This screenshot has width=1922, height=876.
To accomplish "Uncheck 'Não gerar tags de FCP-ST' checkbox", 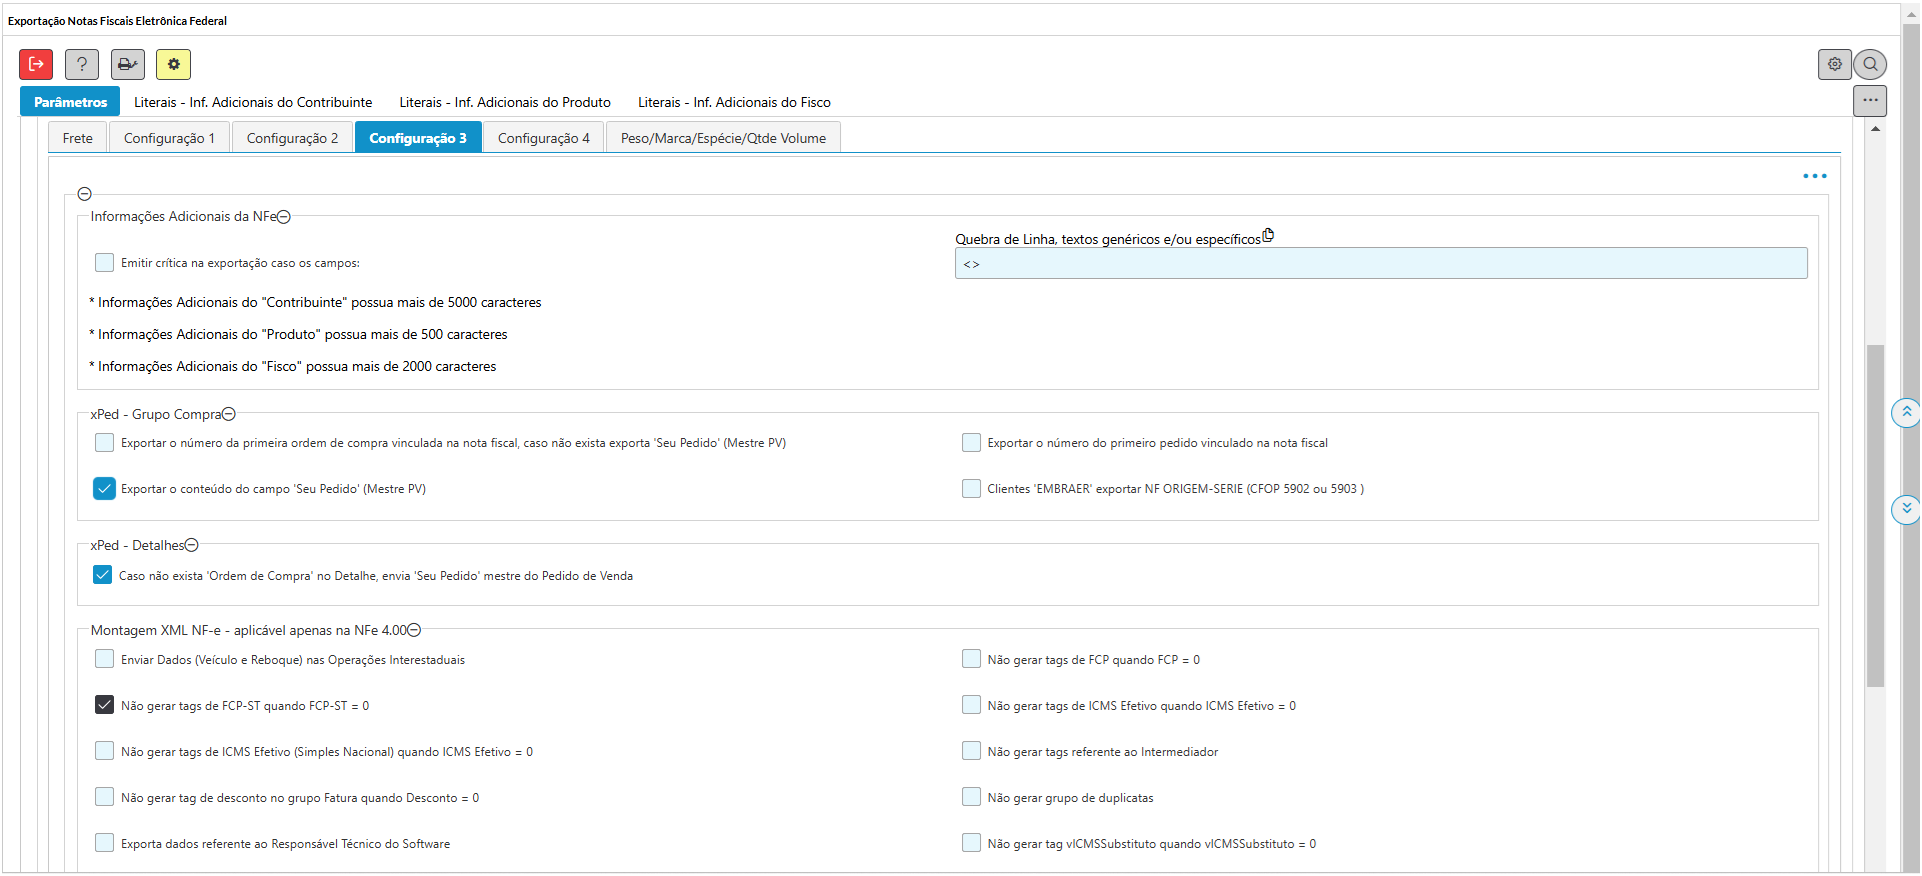I will [x=105, y=705].
